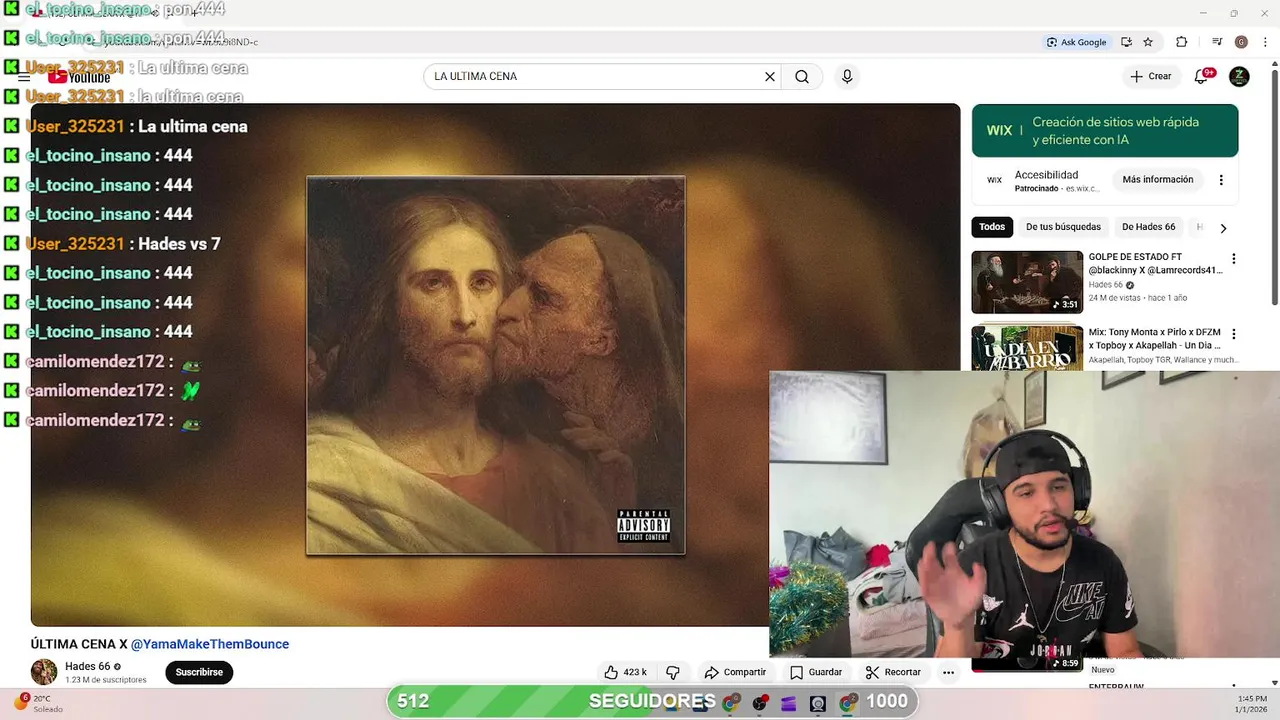This screenshot has height=720, width=1280.
Task: Open the Chrome profile avatar
Action: coord(1241,42)
